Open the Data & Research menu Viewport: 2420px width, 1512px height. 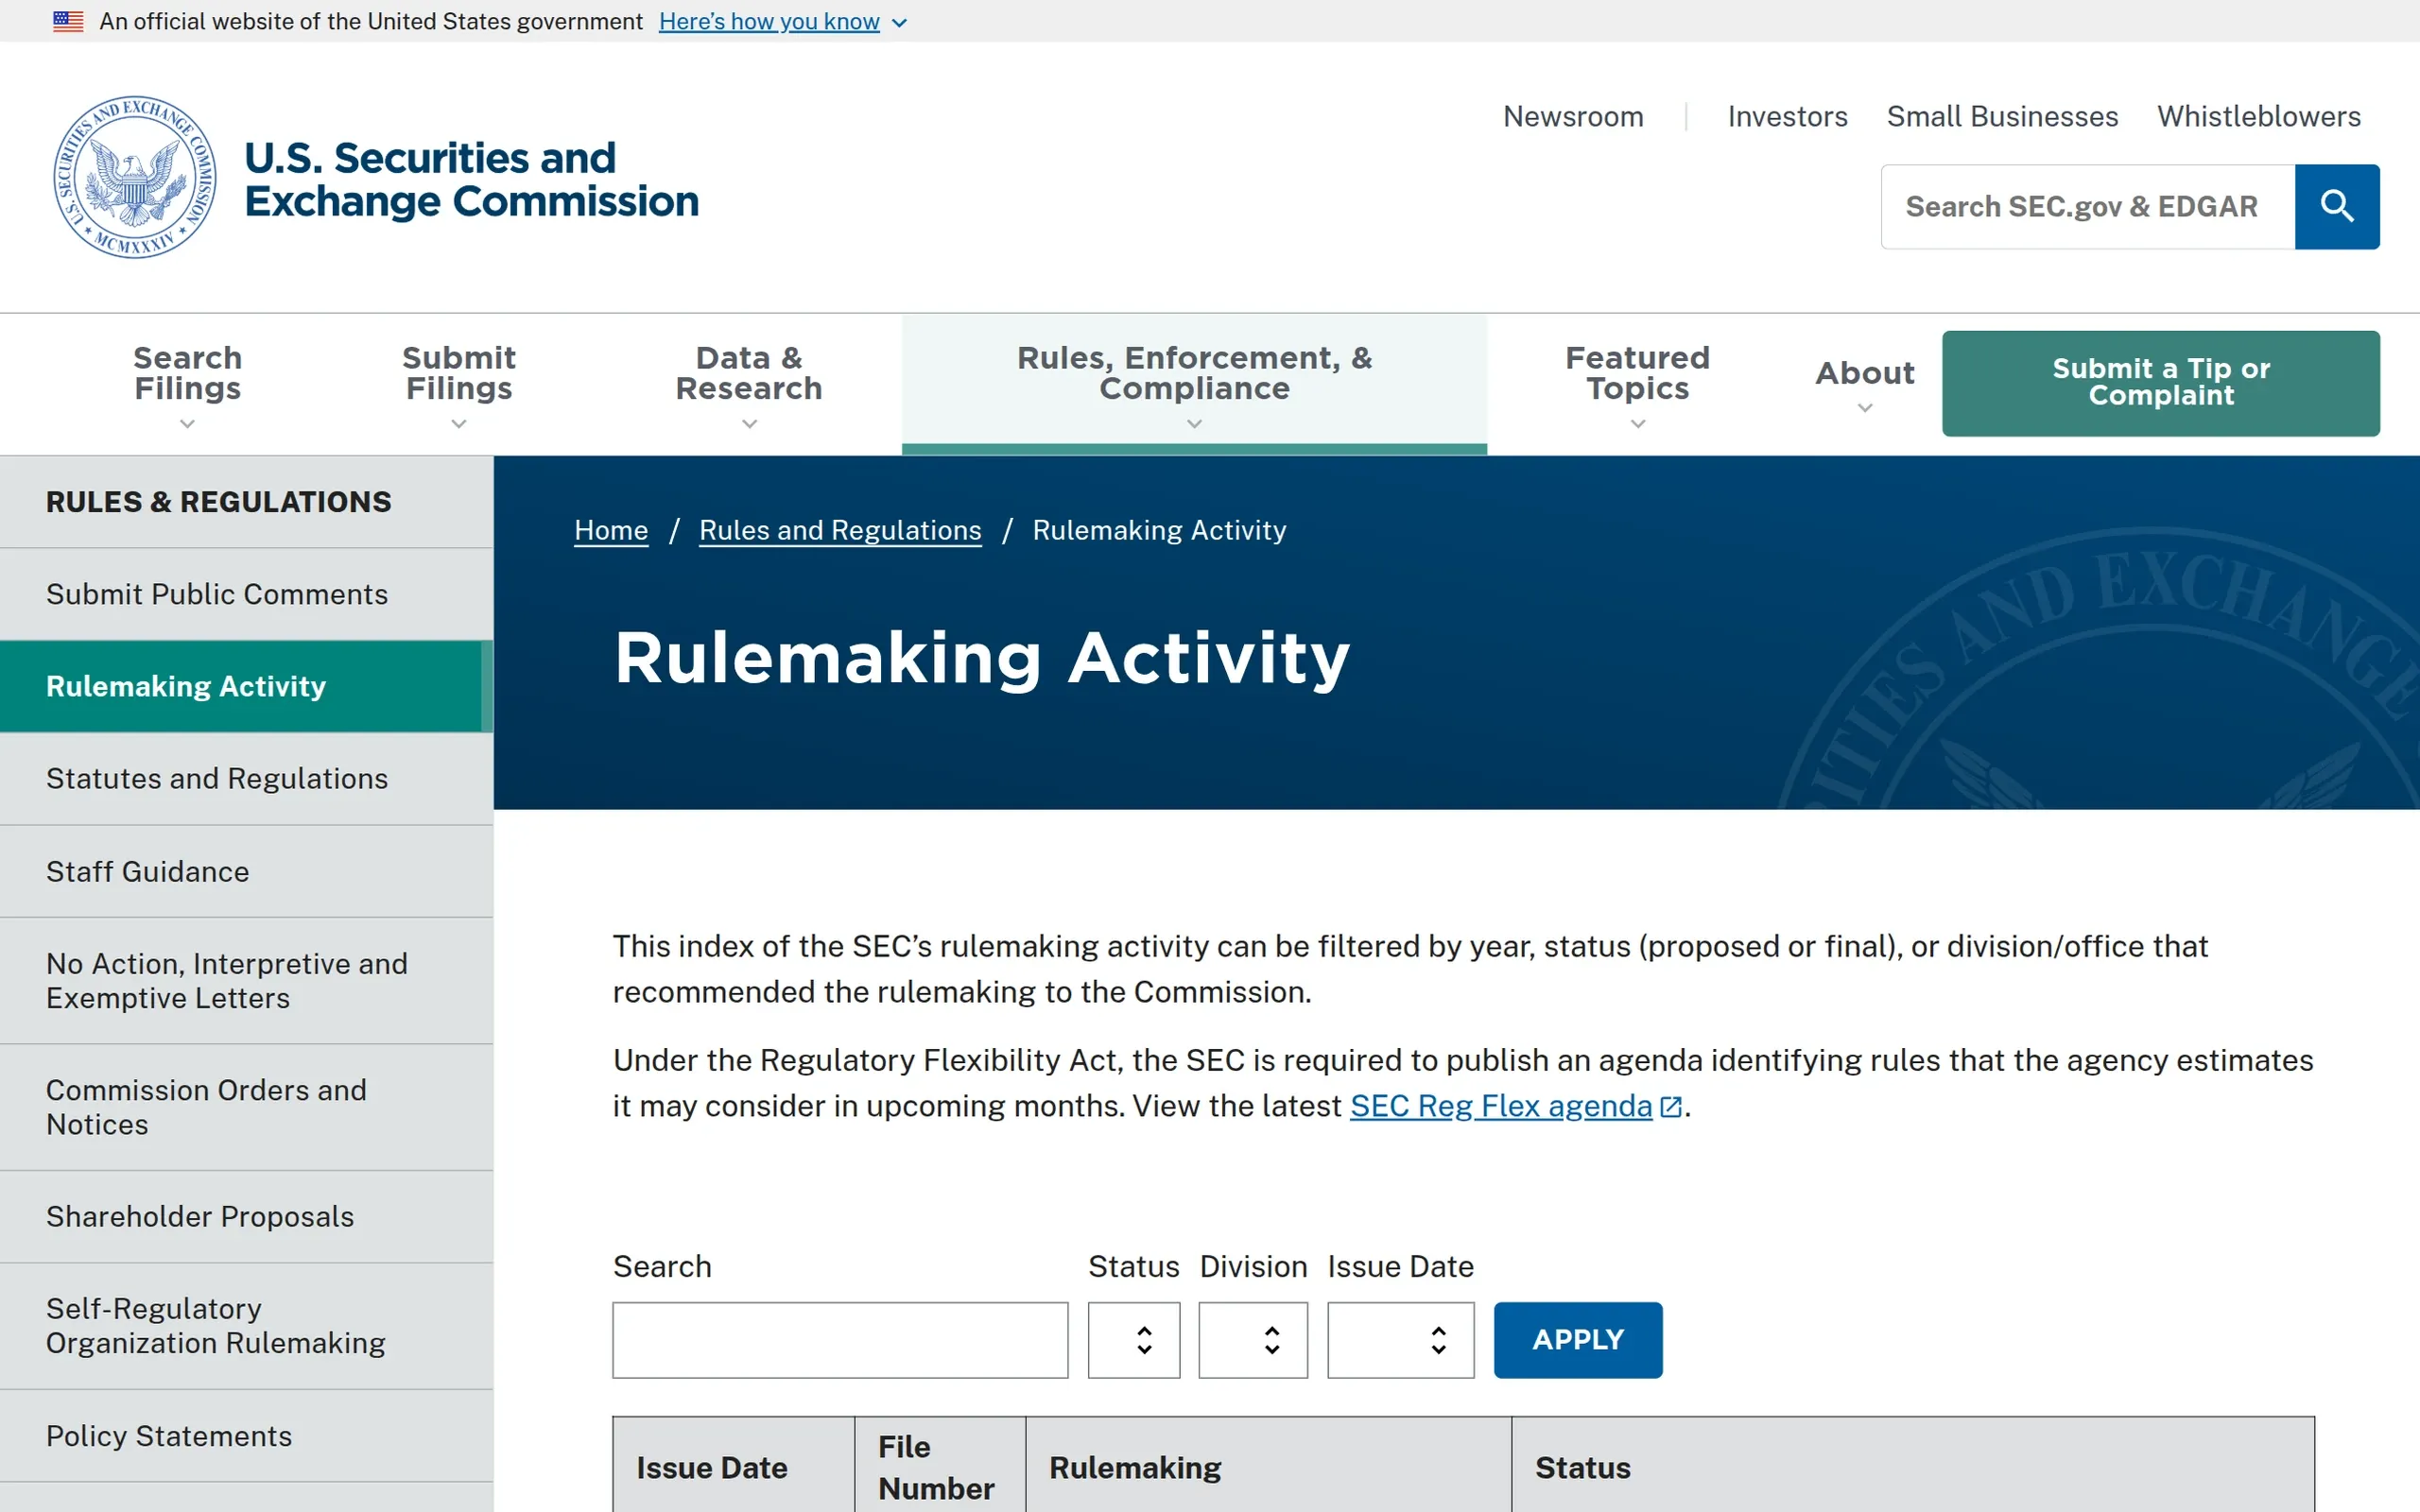click(x=749, y=384)
